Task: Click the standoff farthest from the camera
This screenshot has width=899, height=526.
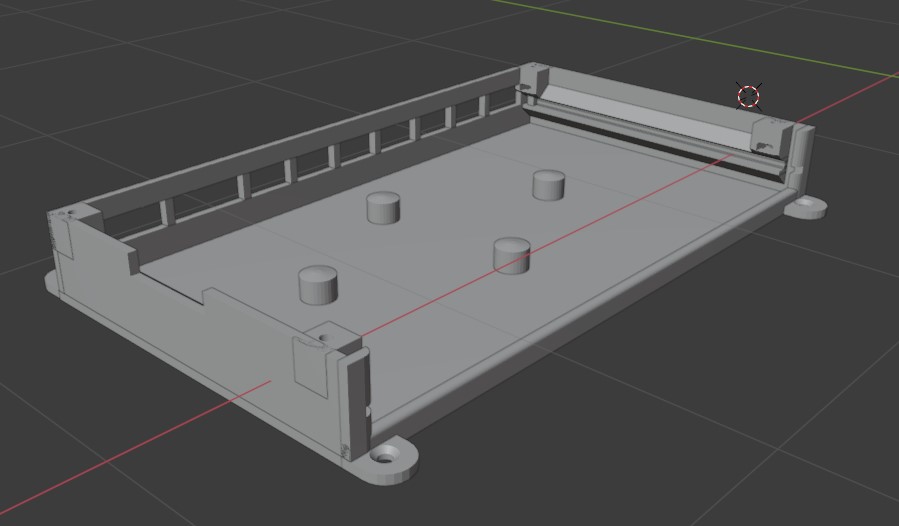Action: click(x=548, y=185)
